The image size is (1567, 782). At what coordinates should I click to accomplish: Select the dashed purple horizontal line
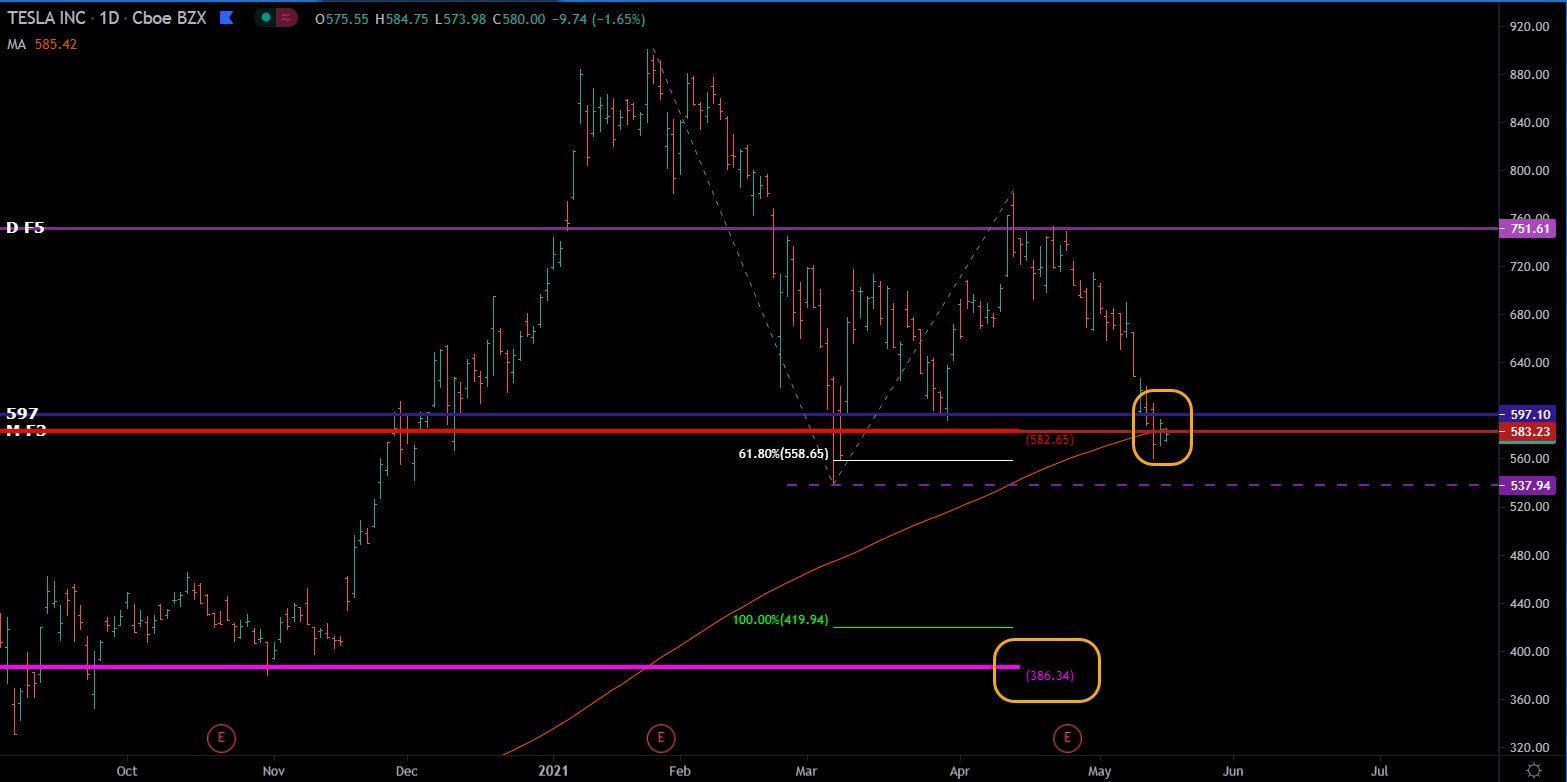coord(1144,485)
